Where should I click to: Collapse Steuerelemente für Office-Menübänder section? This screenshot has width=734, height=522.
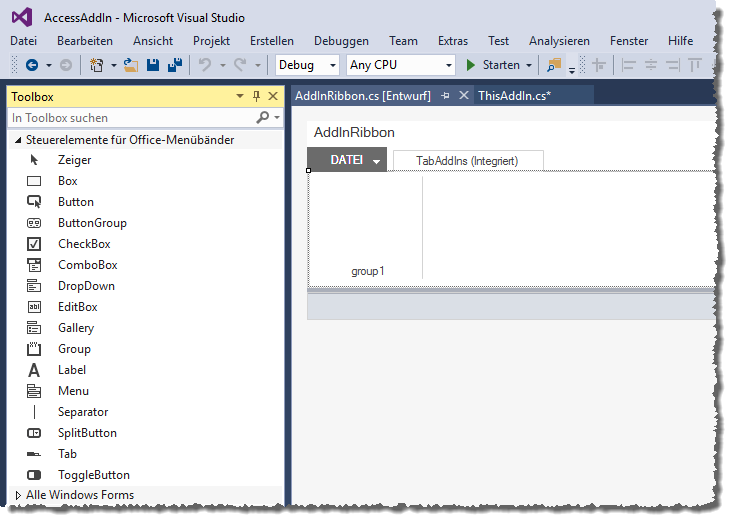18,140
